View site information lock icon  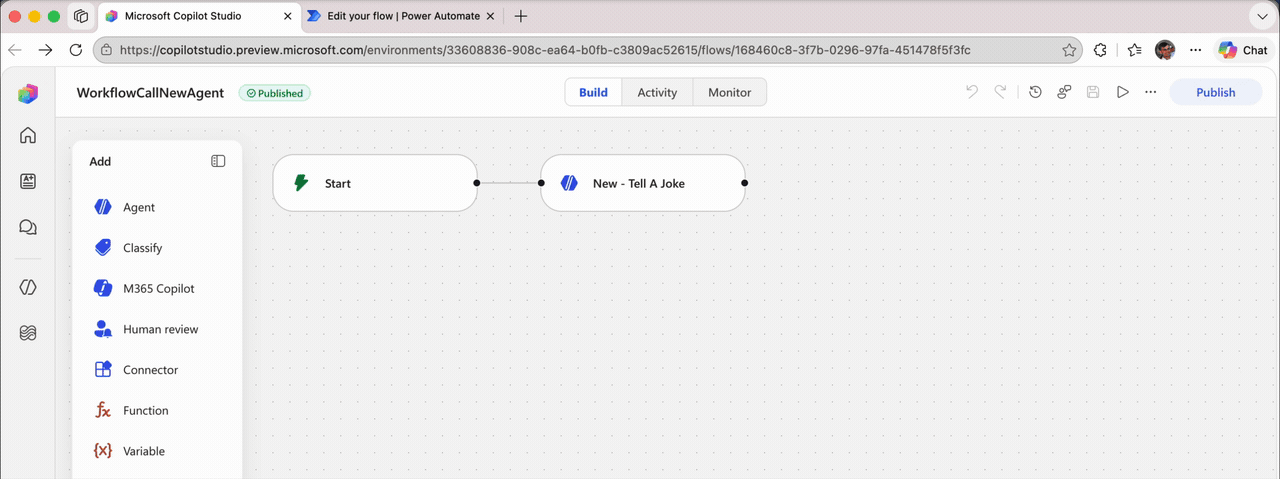106,50
